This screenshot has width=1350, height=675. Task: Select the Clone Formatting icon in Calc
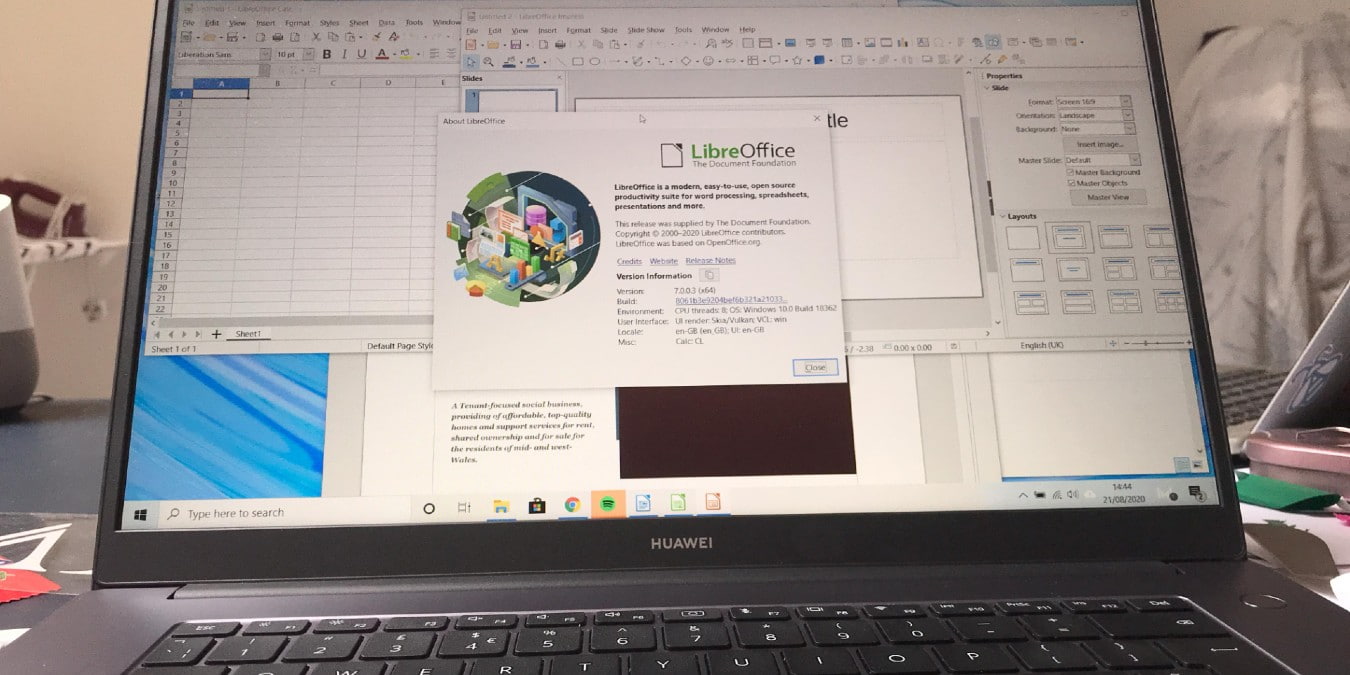pyautogui.click(x=377, y=36)
